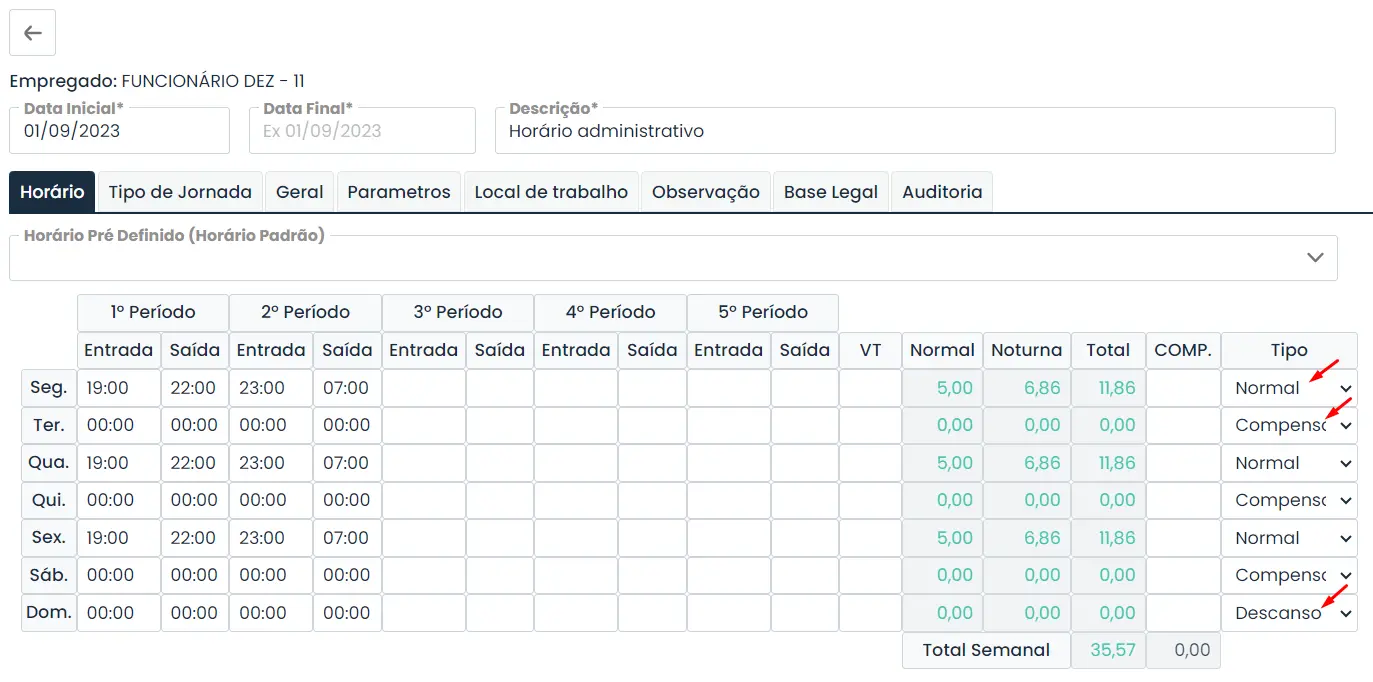
Task: Click Qui. 2º Período Entrada field
Action: click(271, 500)
